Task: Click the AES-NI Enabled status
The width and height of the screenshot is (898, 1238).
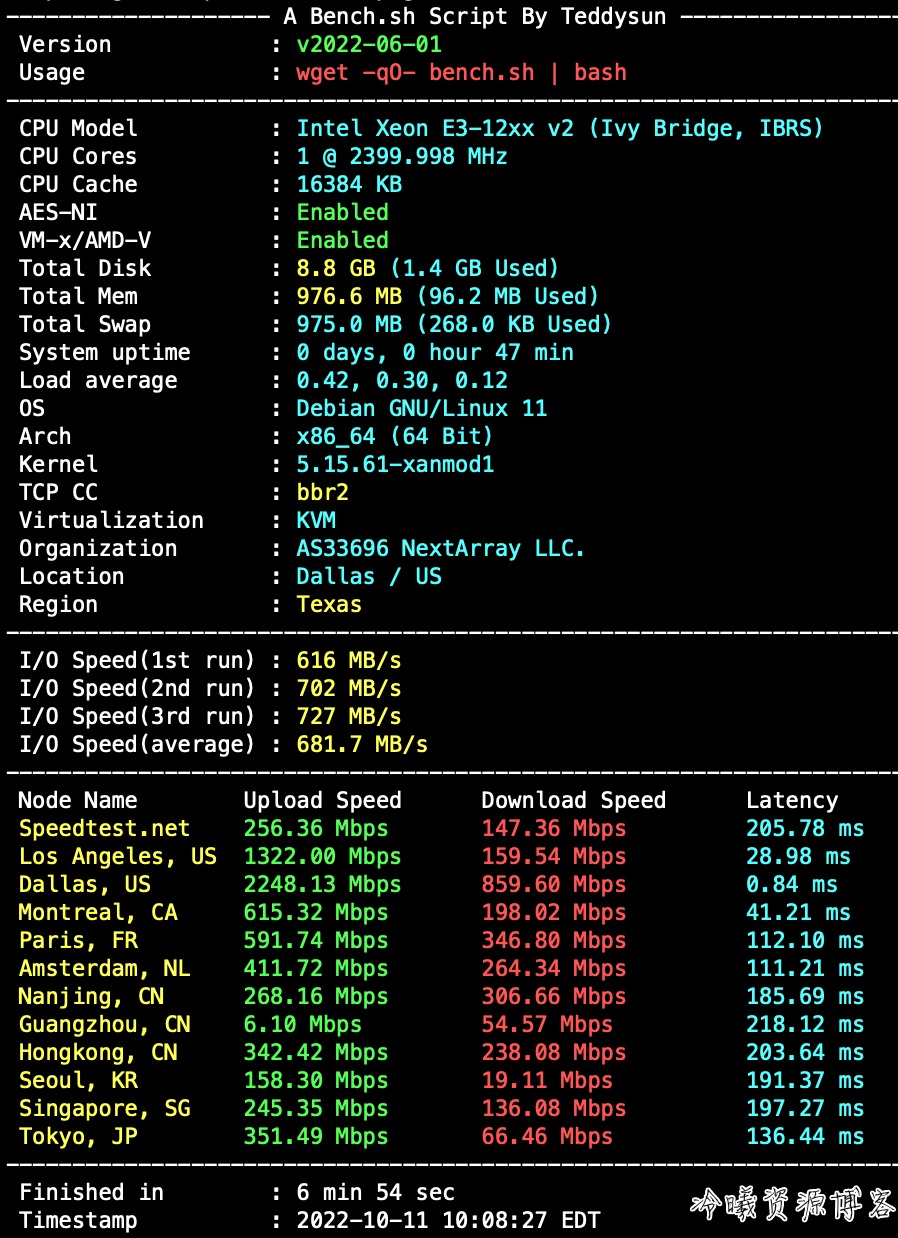Action: (342, 213)
